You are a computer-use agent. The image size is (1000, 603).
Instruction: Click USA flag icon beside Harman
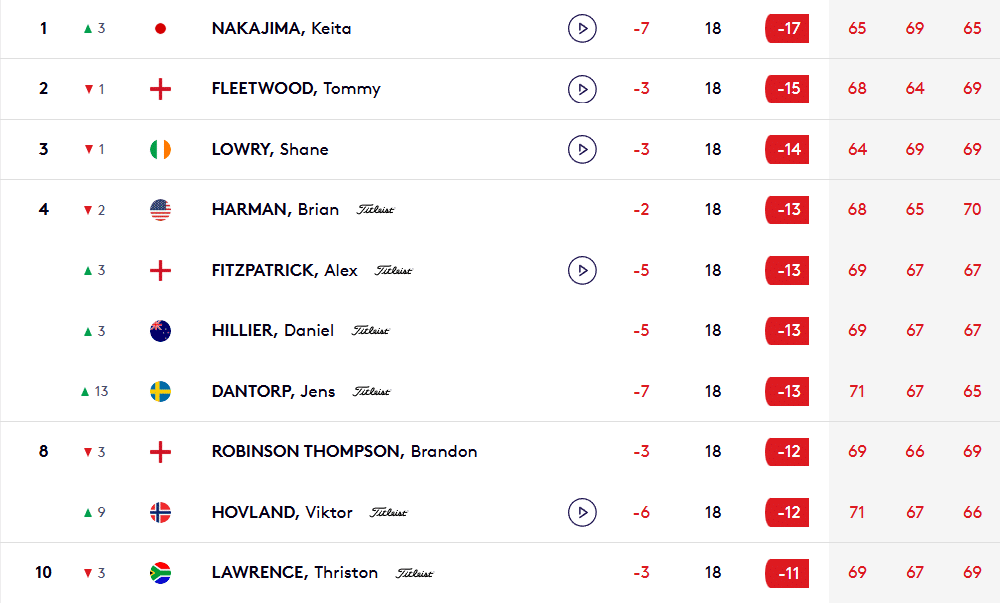pos(160,210)
